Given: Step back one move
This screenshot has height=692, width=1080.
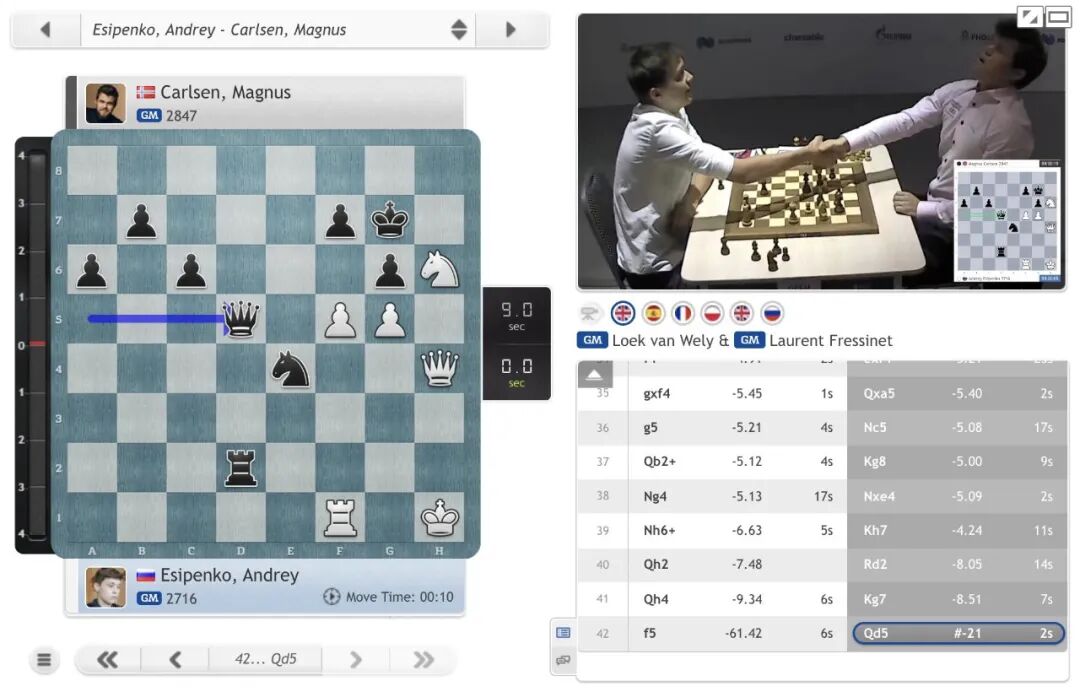Looking at the screenshot, I should (175, 660).
